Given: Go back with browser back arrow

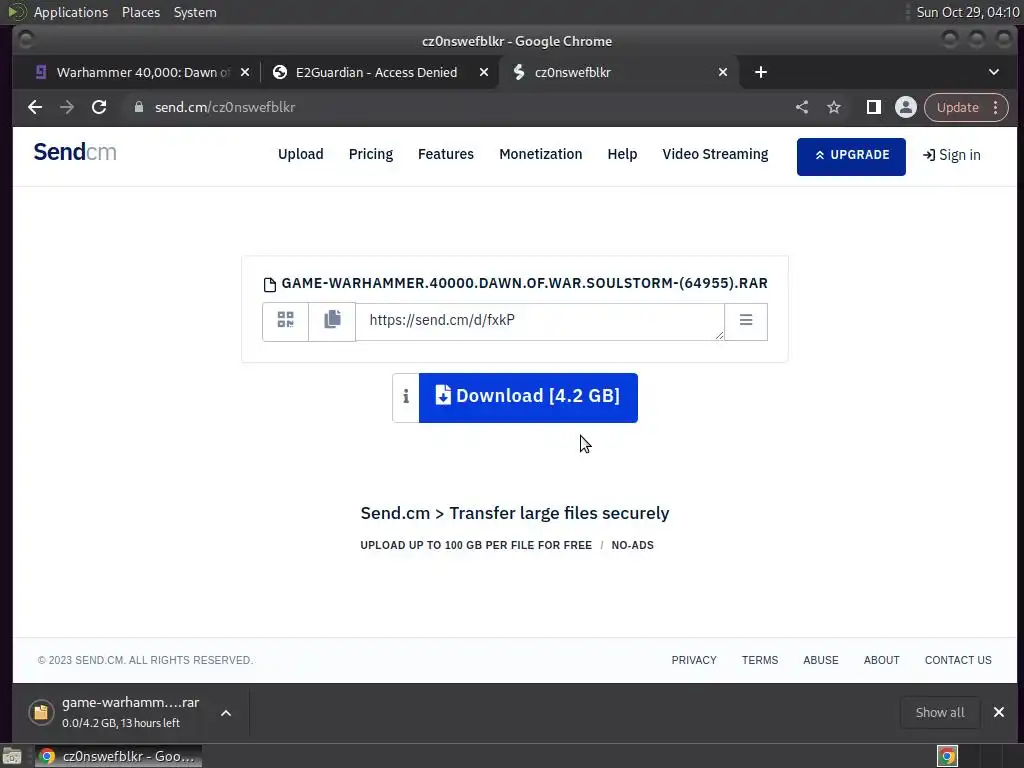Looking at the screenshot, I should pyautogui.click(x=35, y=107).
